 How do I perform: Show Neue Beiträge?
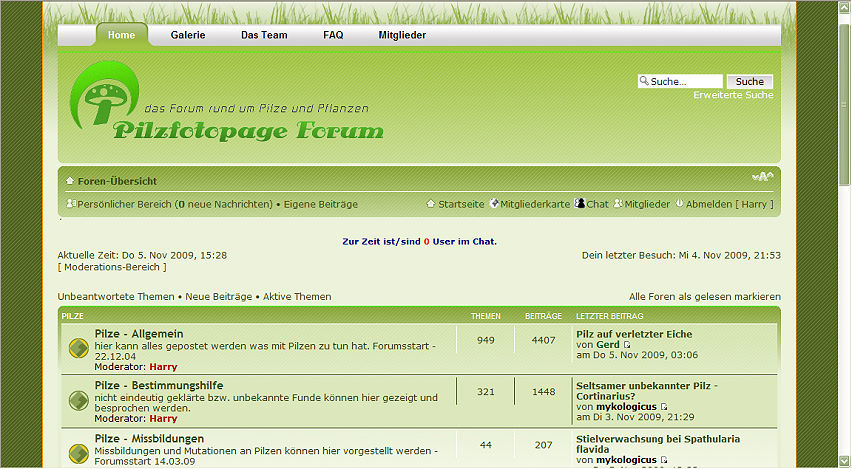point(218,297)
